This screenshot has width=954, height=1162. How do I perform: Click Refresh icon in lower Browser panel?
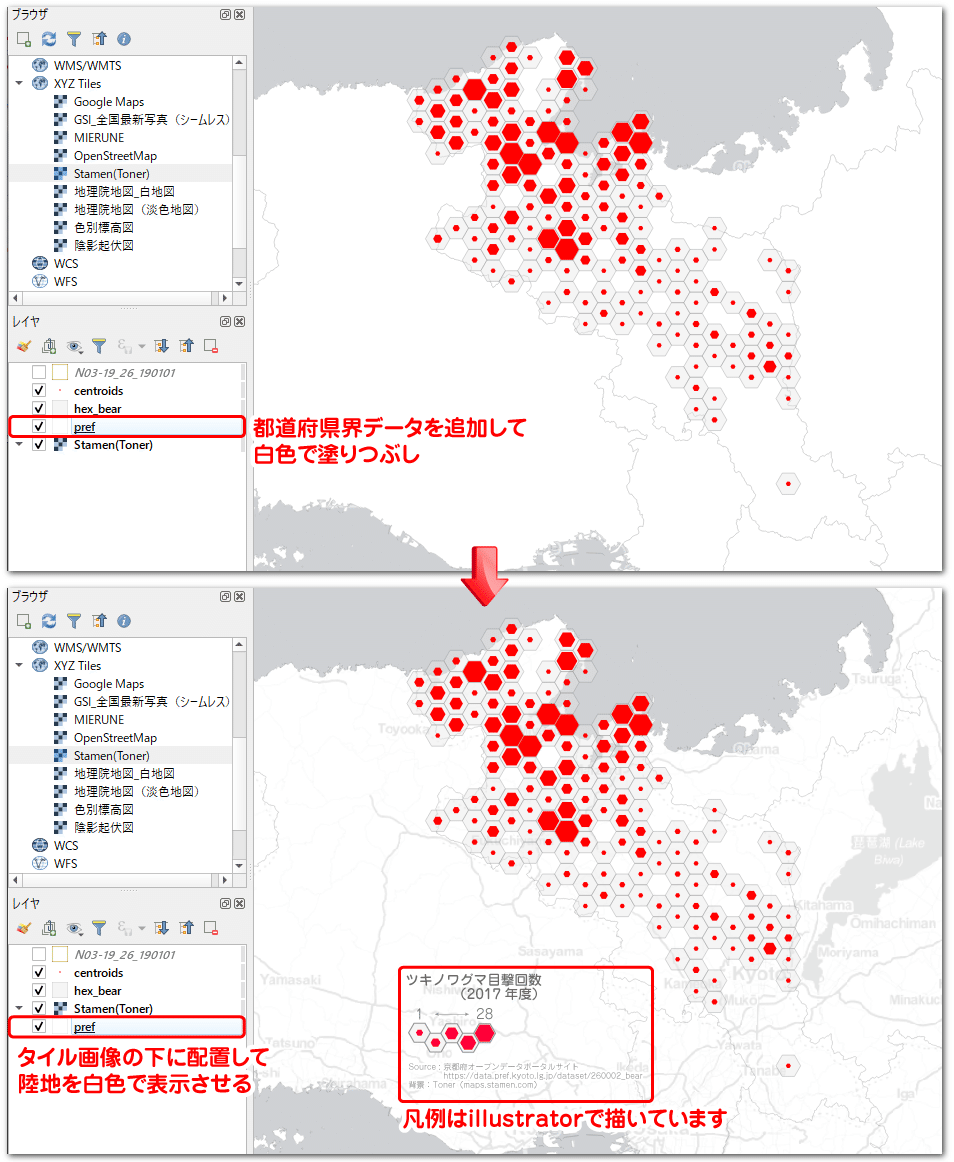(49, 620)
